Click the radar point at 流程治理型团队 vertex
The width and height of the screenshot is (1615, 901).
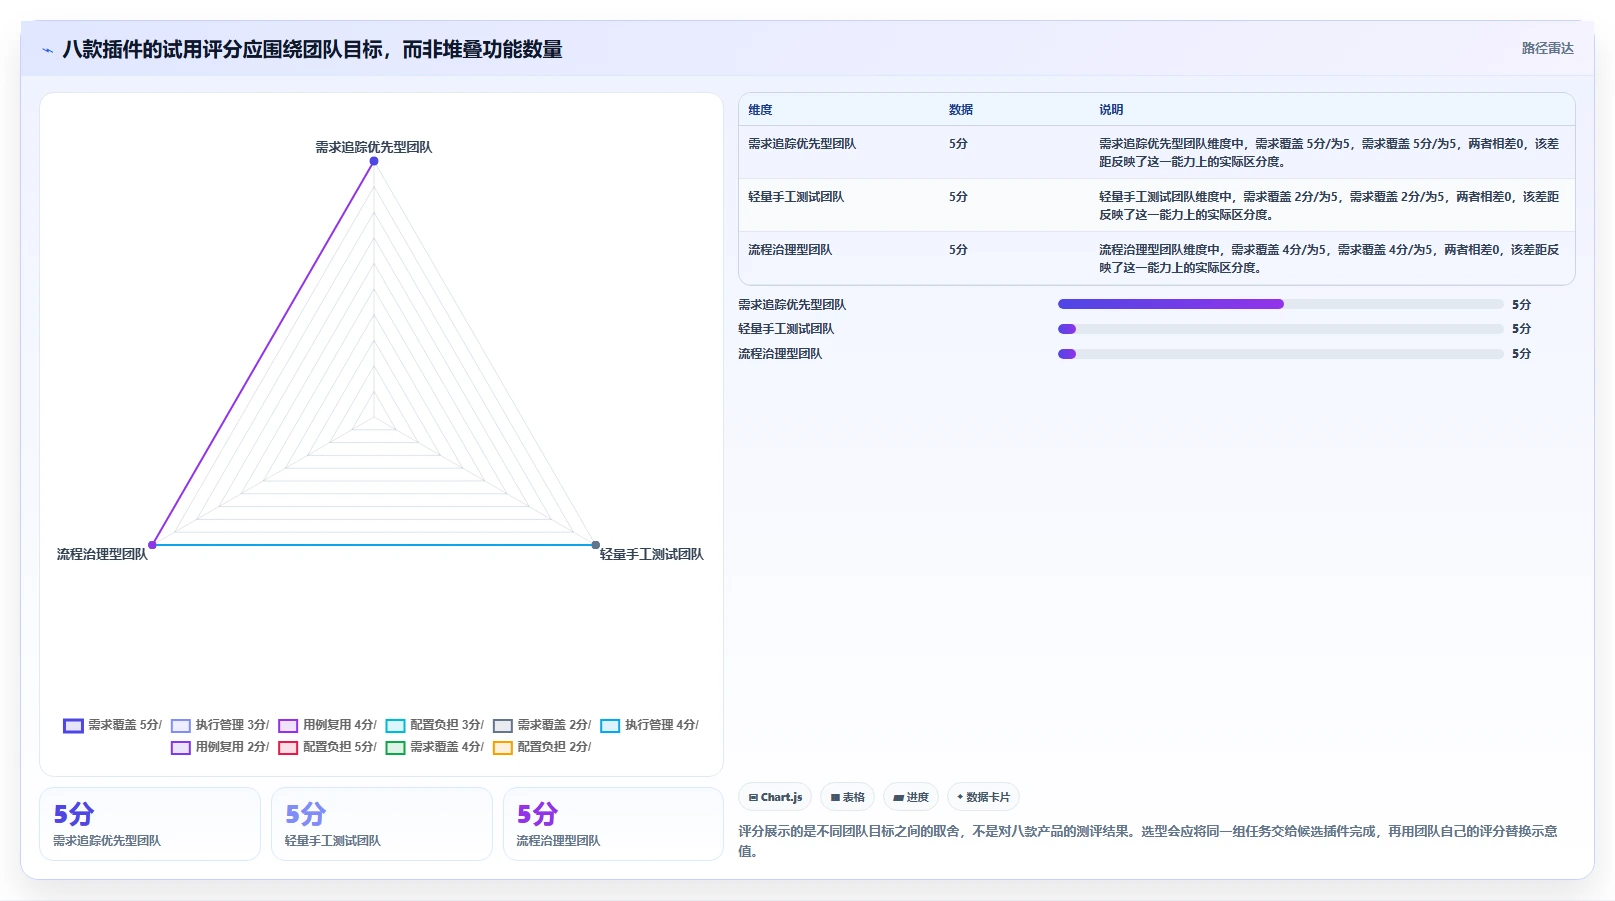[x=152, y=545]
